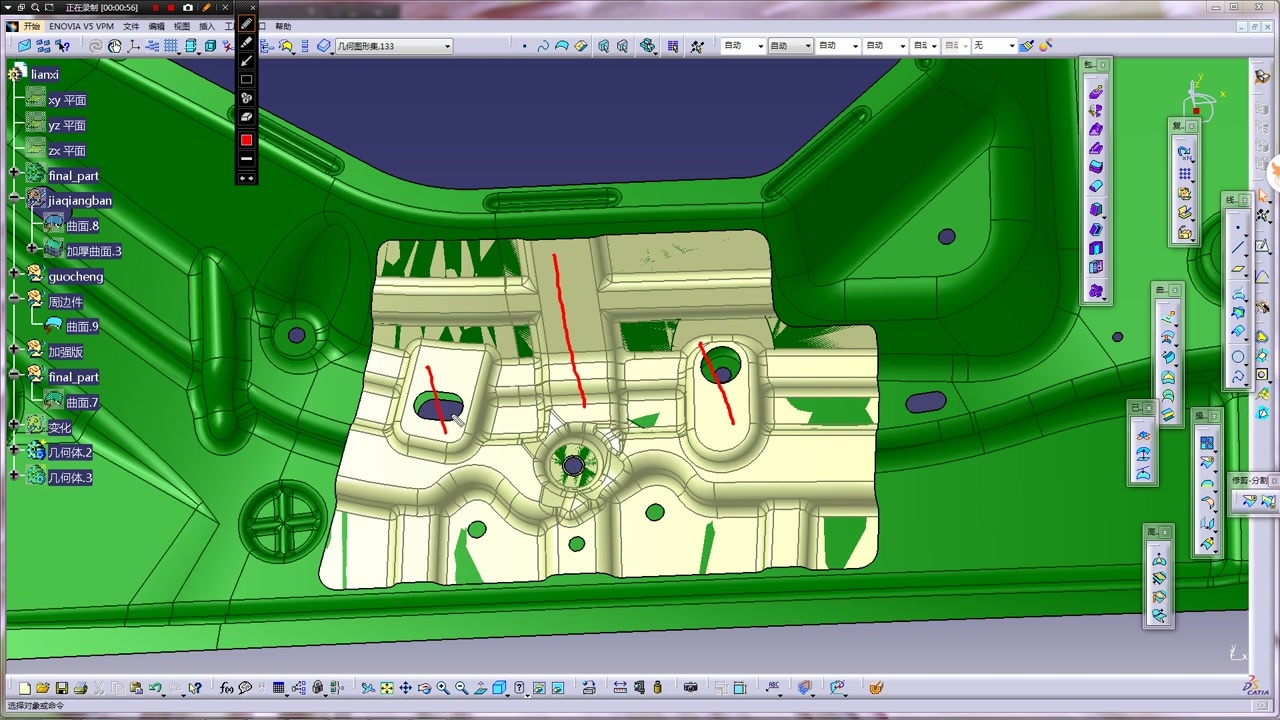Viewport: 1280px width, 720px height.
Task: Select the 加强版 tree item
Action: pyautogui.click(x=66, y=351)
